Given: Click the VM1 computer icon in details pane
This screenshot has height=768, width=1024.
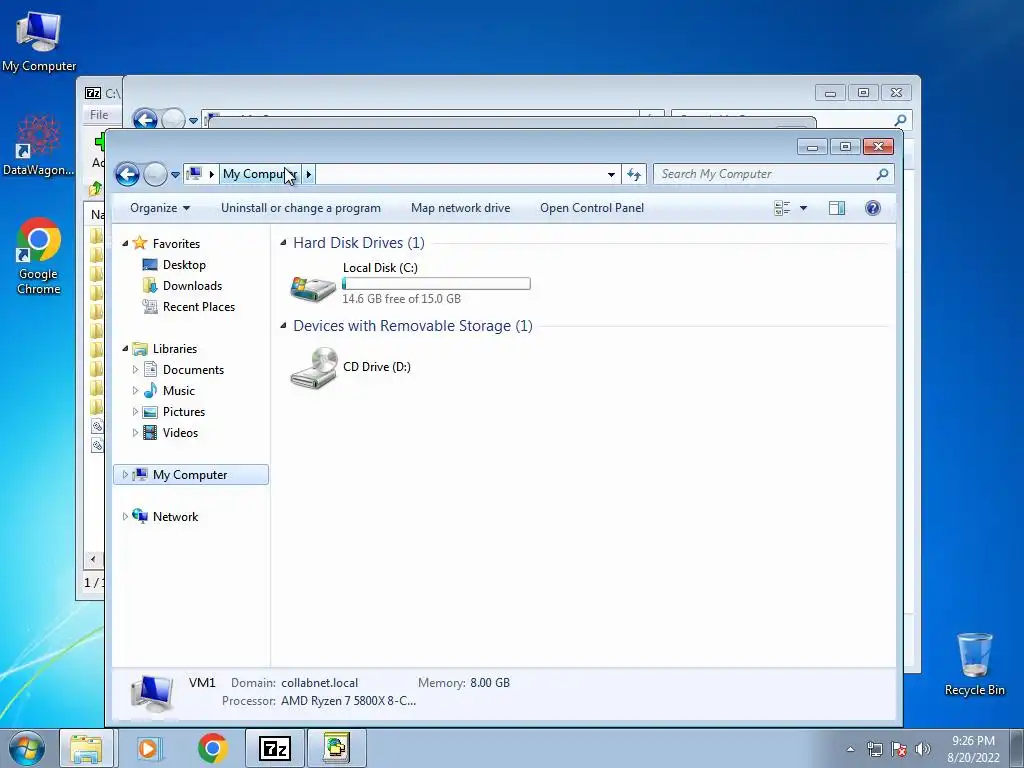Looking at the screenshot, I should (152, 693).
